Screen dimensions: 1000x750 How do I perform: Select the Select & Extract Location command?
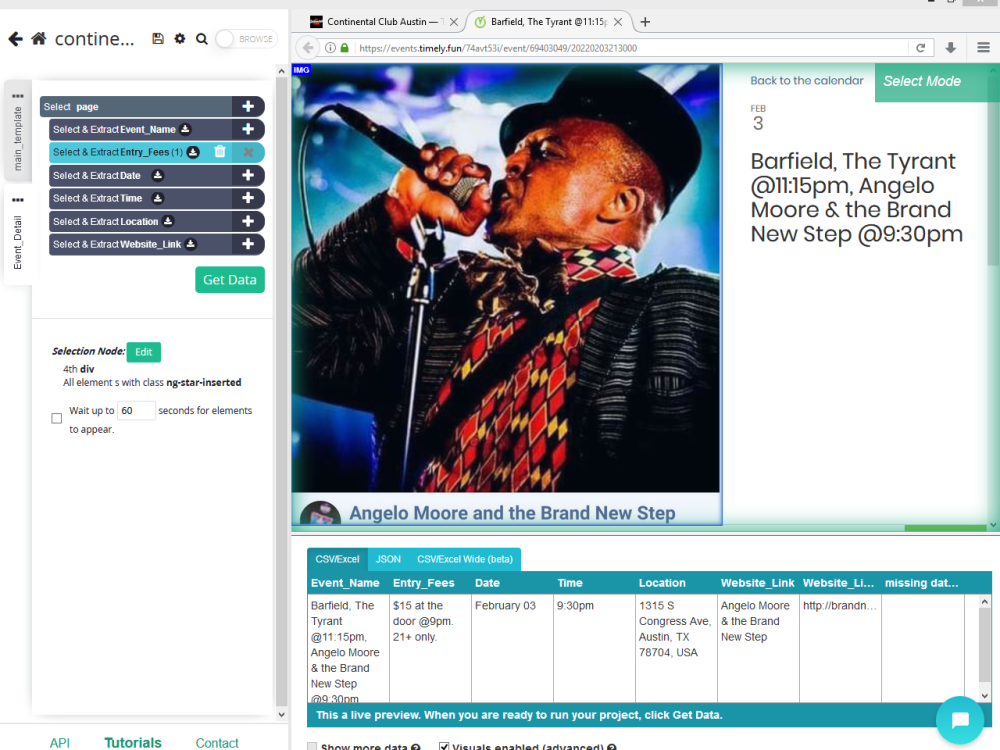coord(140,221)
